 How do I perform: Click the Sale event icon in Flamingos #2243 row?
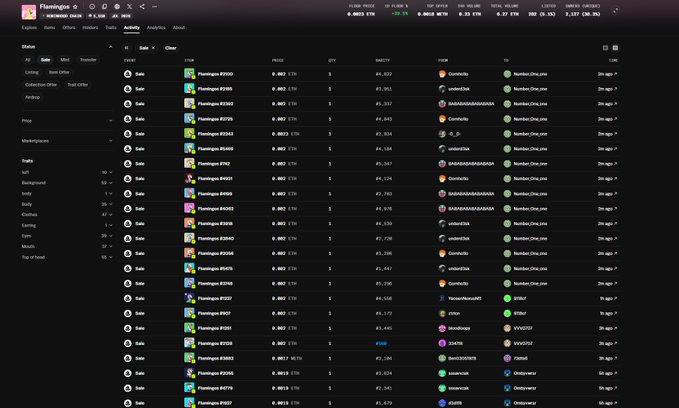(x=128, y=134)
